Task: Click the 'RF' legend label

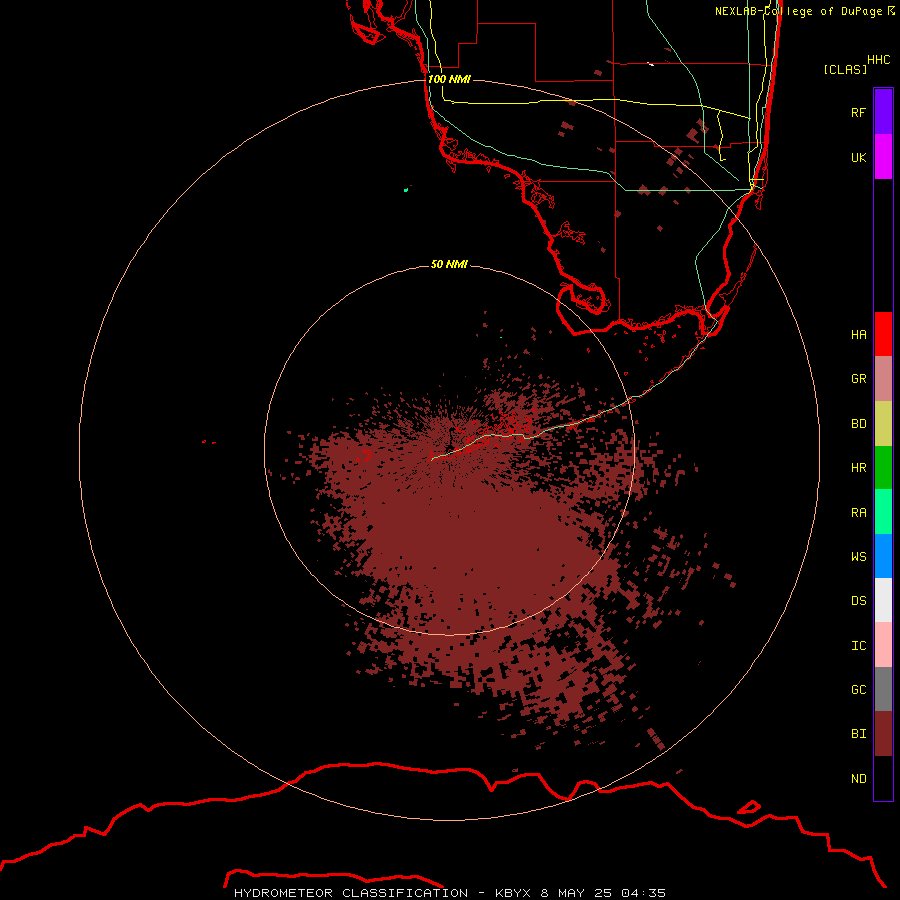Action: coord(859,112)
